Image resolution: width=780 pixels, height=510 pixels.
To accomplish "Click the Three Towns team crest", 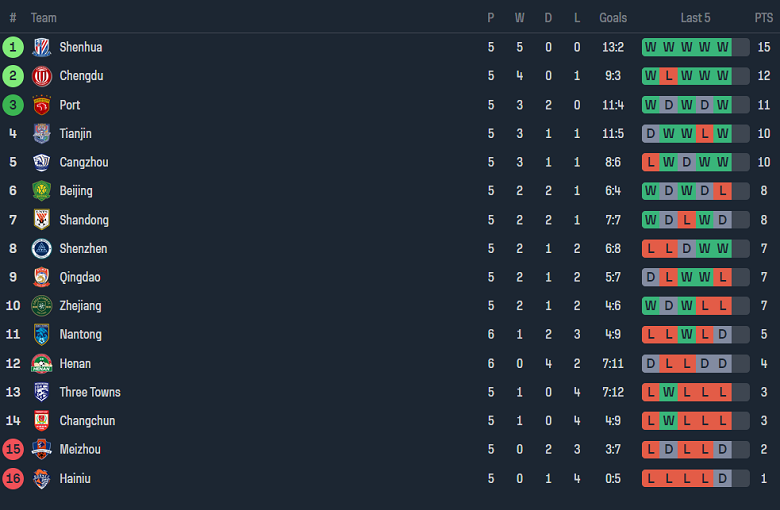I will tap(42, 392).
